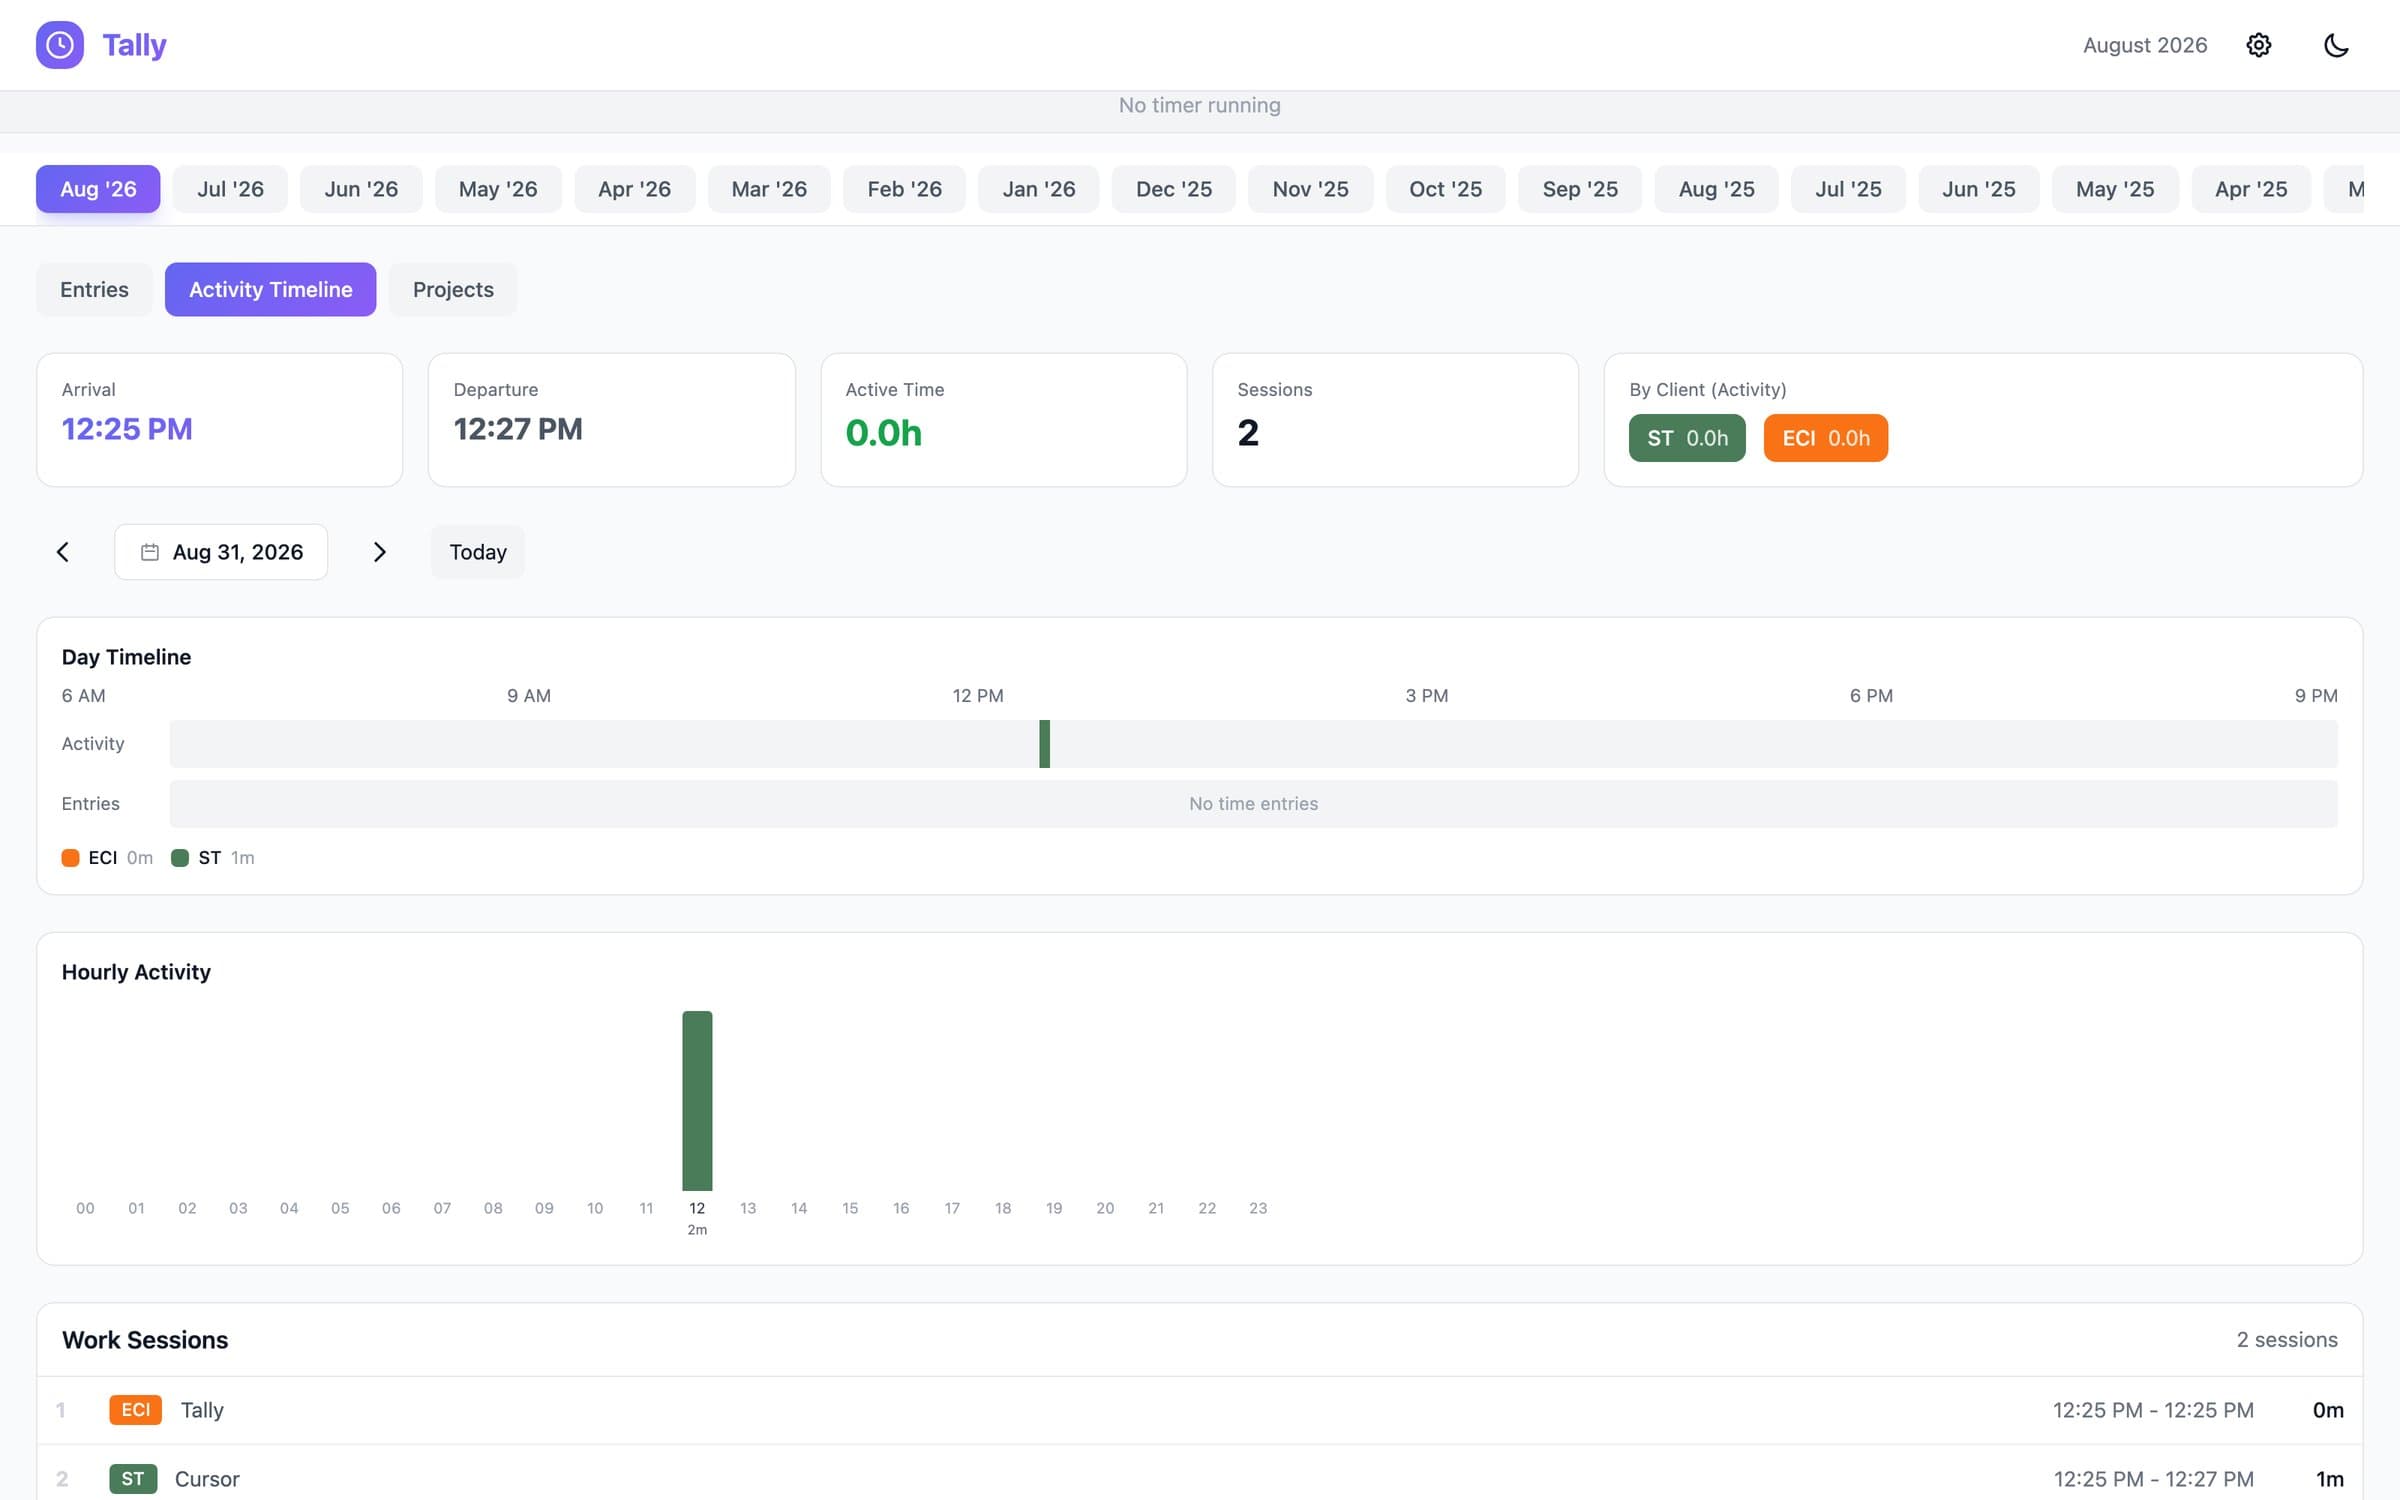Pick the May '26 month
Screen dimensions: 2400x1500
(498, 189)
